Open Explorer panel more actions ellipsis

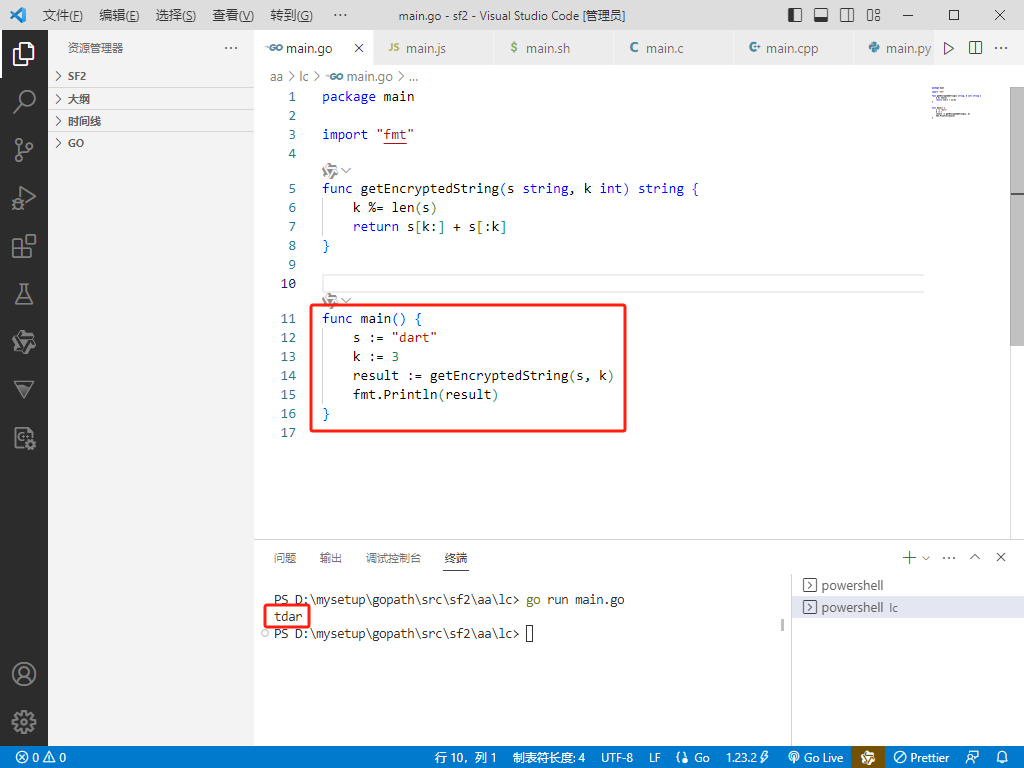pyautogui.click(x=231, y=48)
